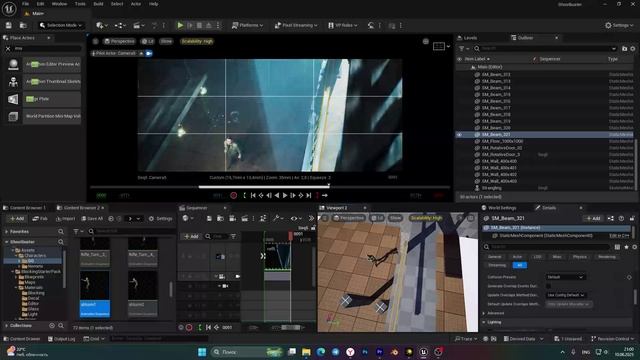The width and height of the screenshot is (640, 360).
Task: Play forward in viewport transport controls
Action: [285, 196]
